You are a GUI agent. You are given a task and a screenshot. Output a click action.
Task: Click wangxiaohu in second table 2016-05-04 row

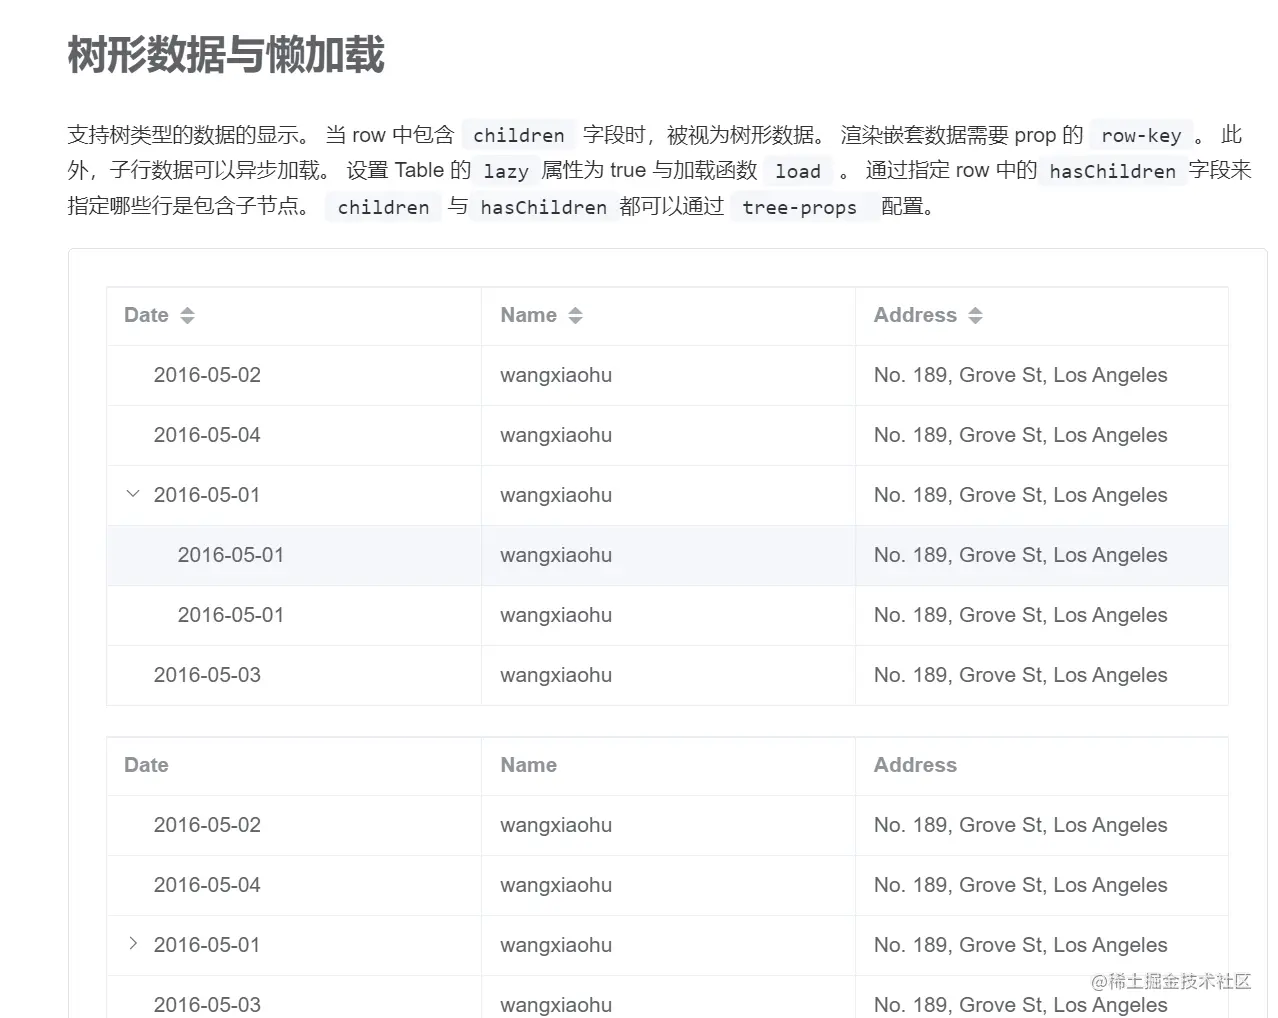coord(556,885)
